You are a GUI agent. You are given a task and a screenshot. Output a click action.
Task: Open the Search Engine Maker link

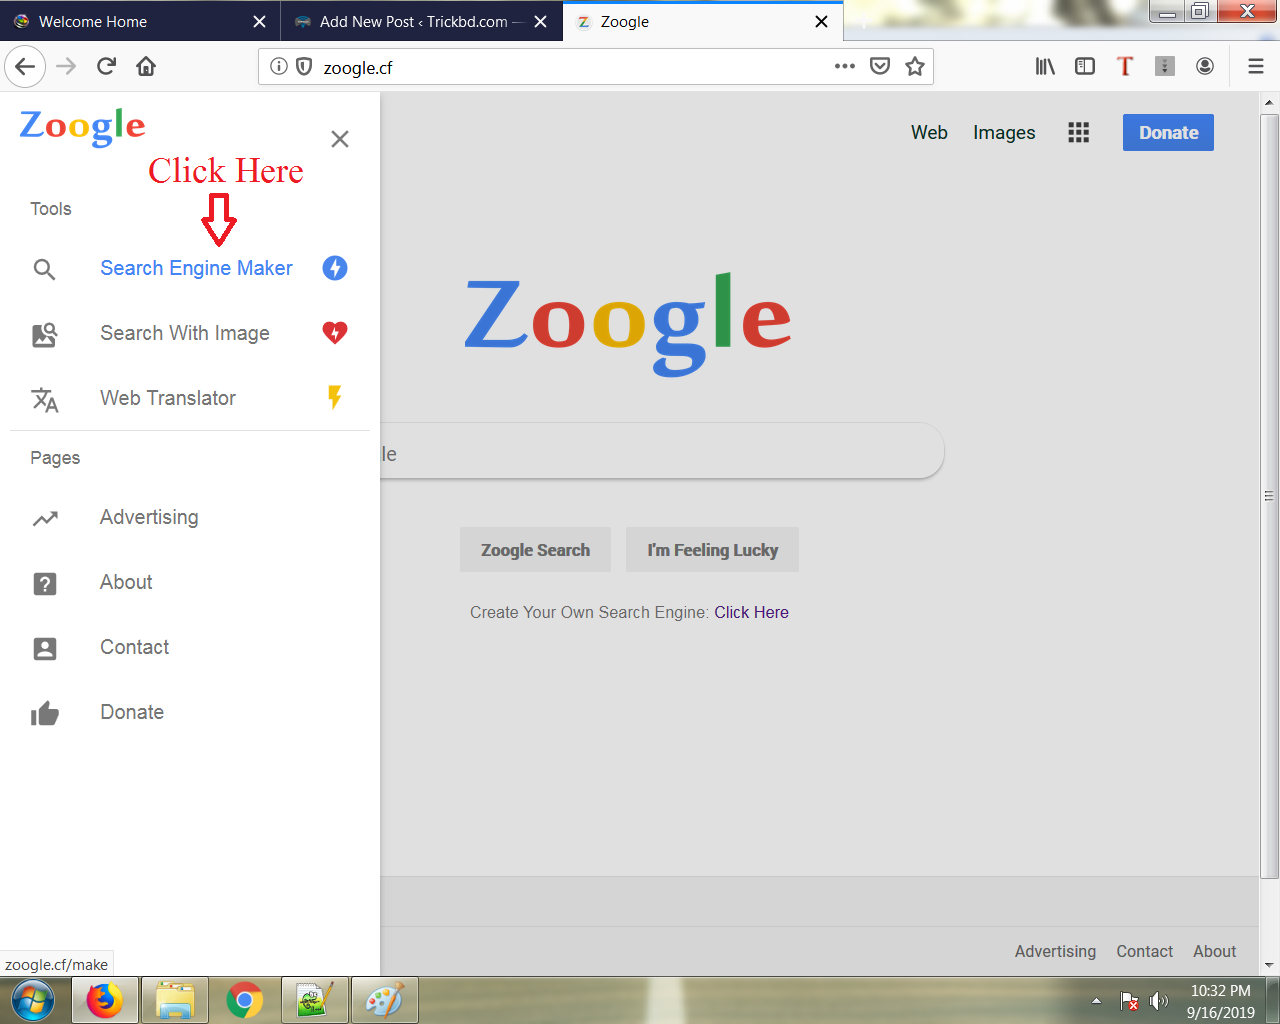pyautogui.click(x=196, y=268)
